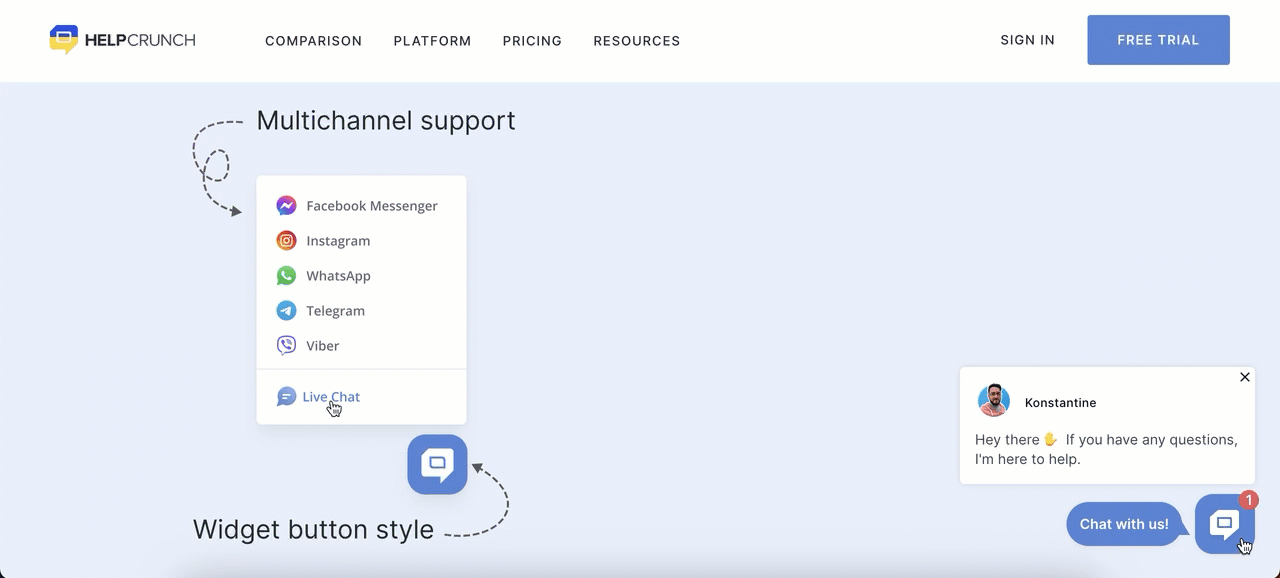This screenshot has width=1280, height=578.
Task: Select the Live Chat text link
Action: 331,397
